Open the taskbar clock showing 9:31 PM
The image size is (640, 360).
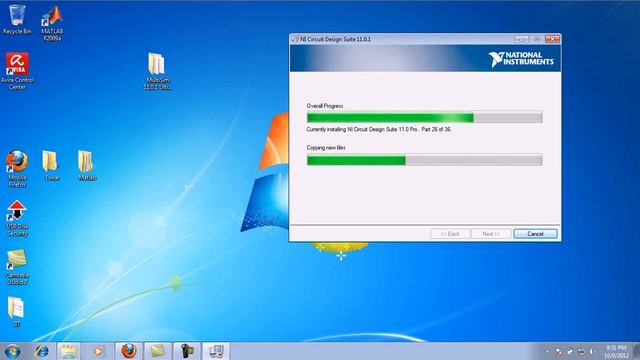point(616,351)
